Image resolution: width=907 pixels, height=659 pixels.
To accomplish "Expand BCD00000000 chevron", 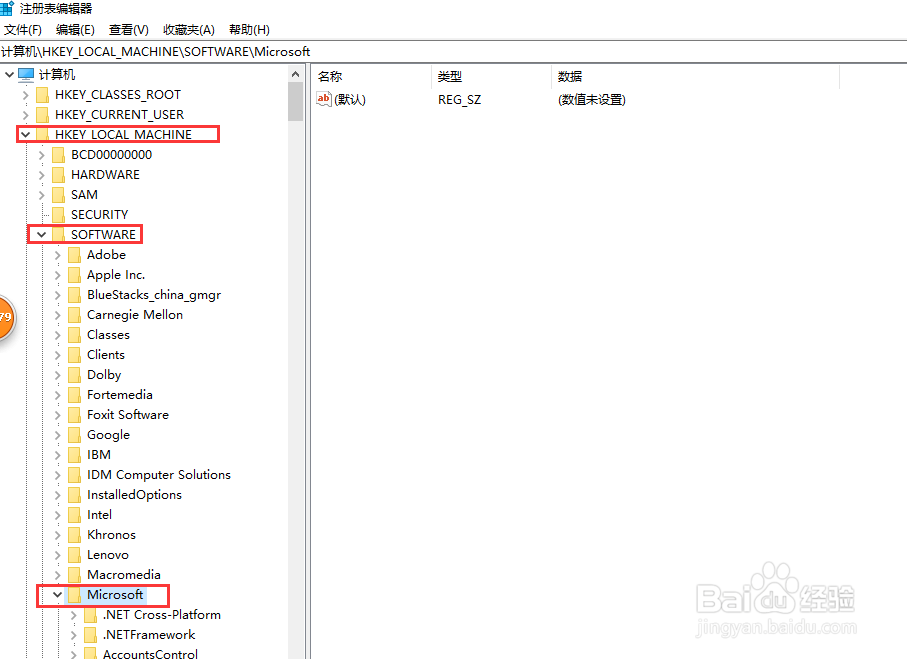I will pos(42,155).
